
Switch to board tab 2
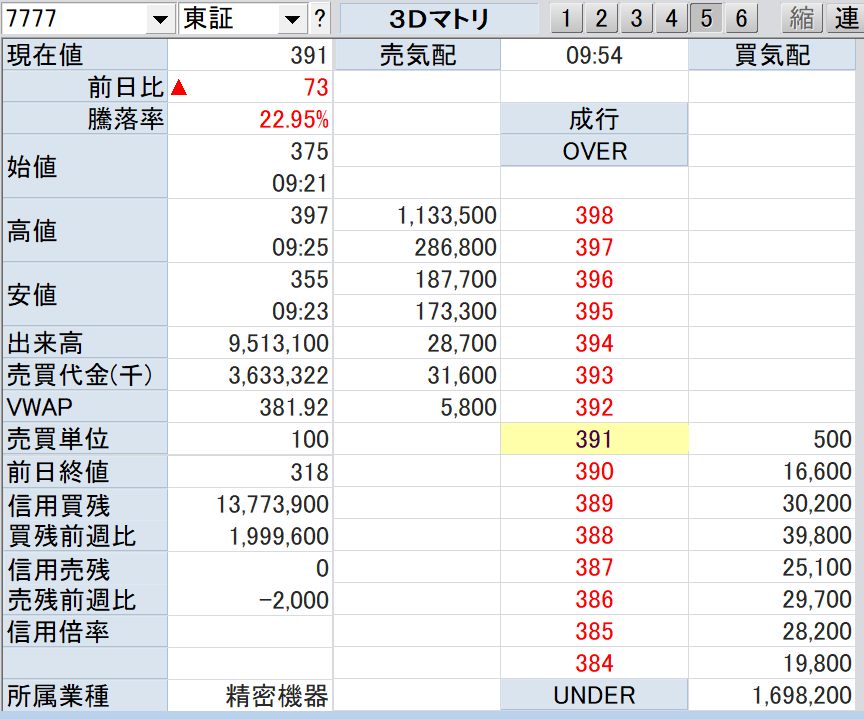pyautogui.click(x=601, y=18)
